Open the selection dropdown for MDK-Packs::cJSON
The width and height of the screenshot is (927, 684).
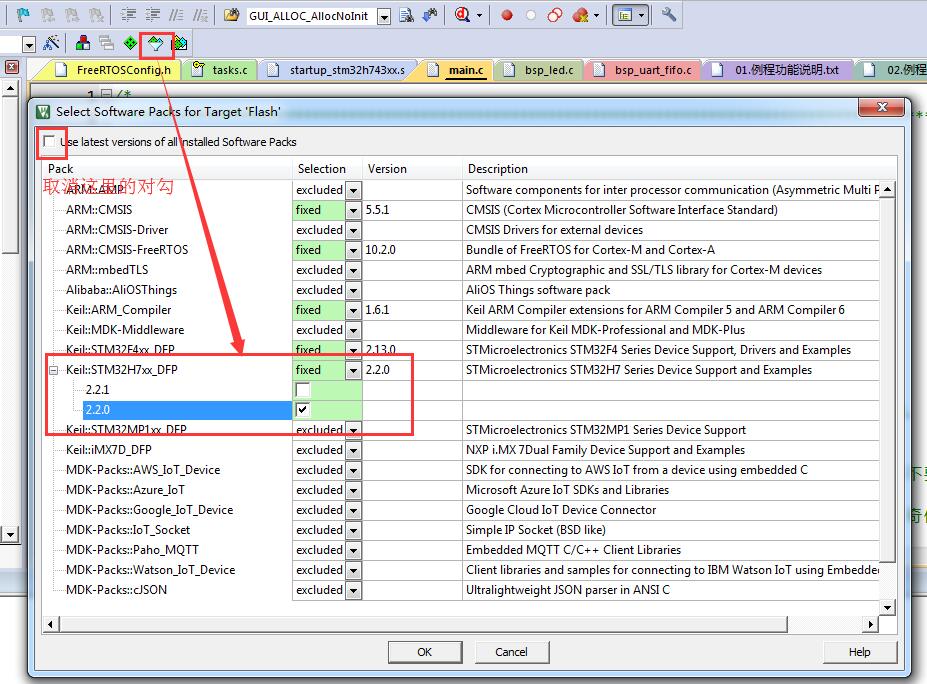(354, 591)
